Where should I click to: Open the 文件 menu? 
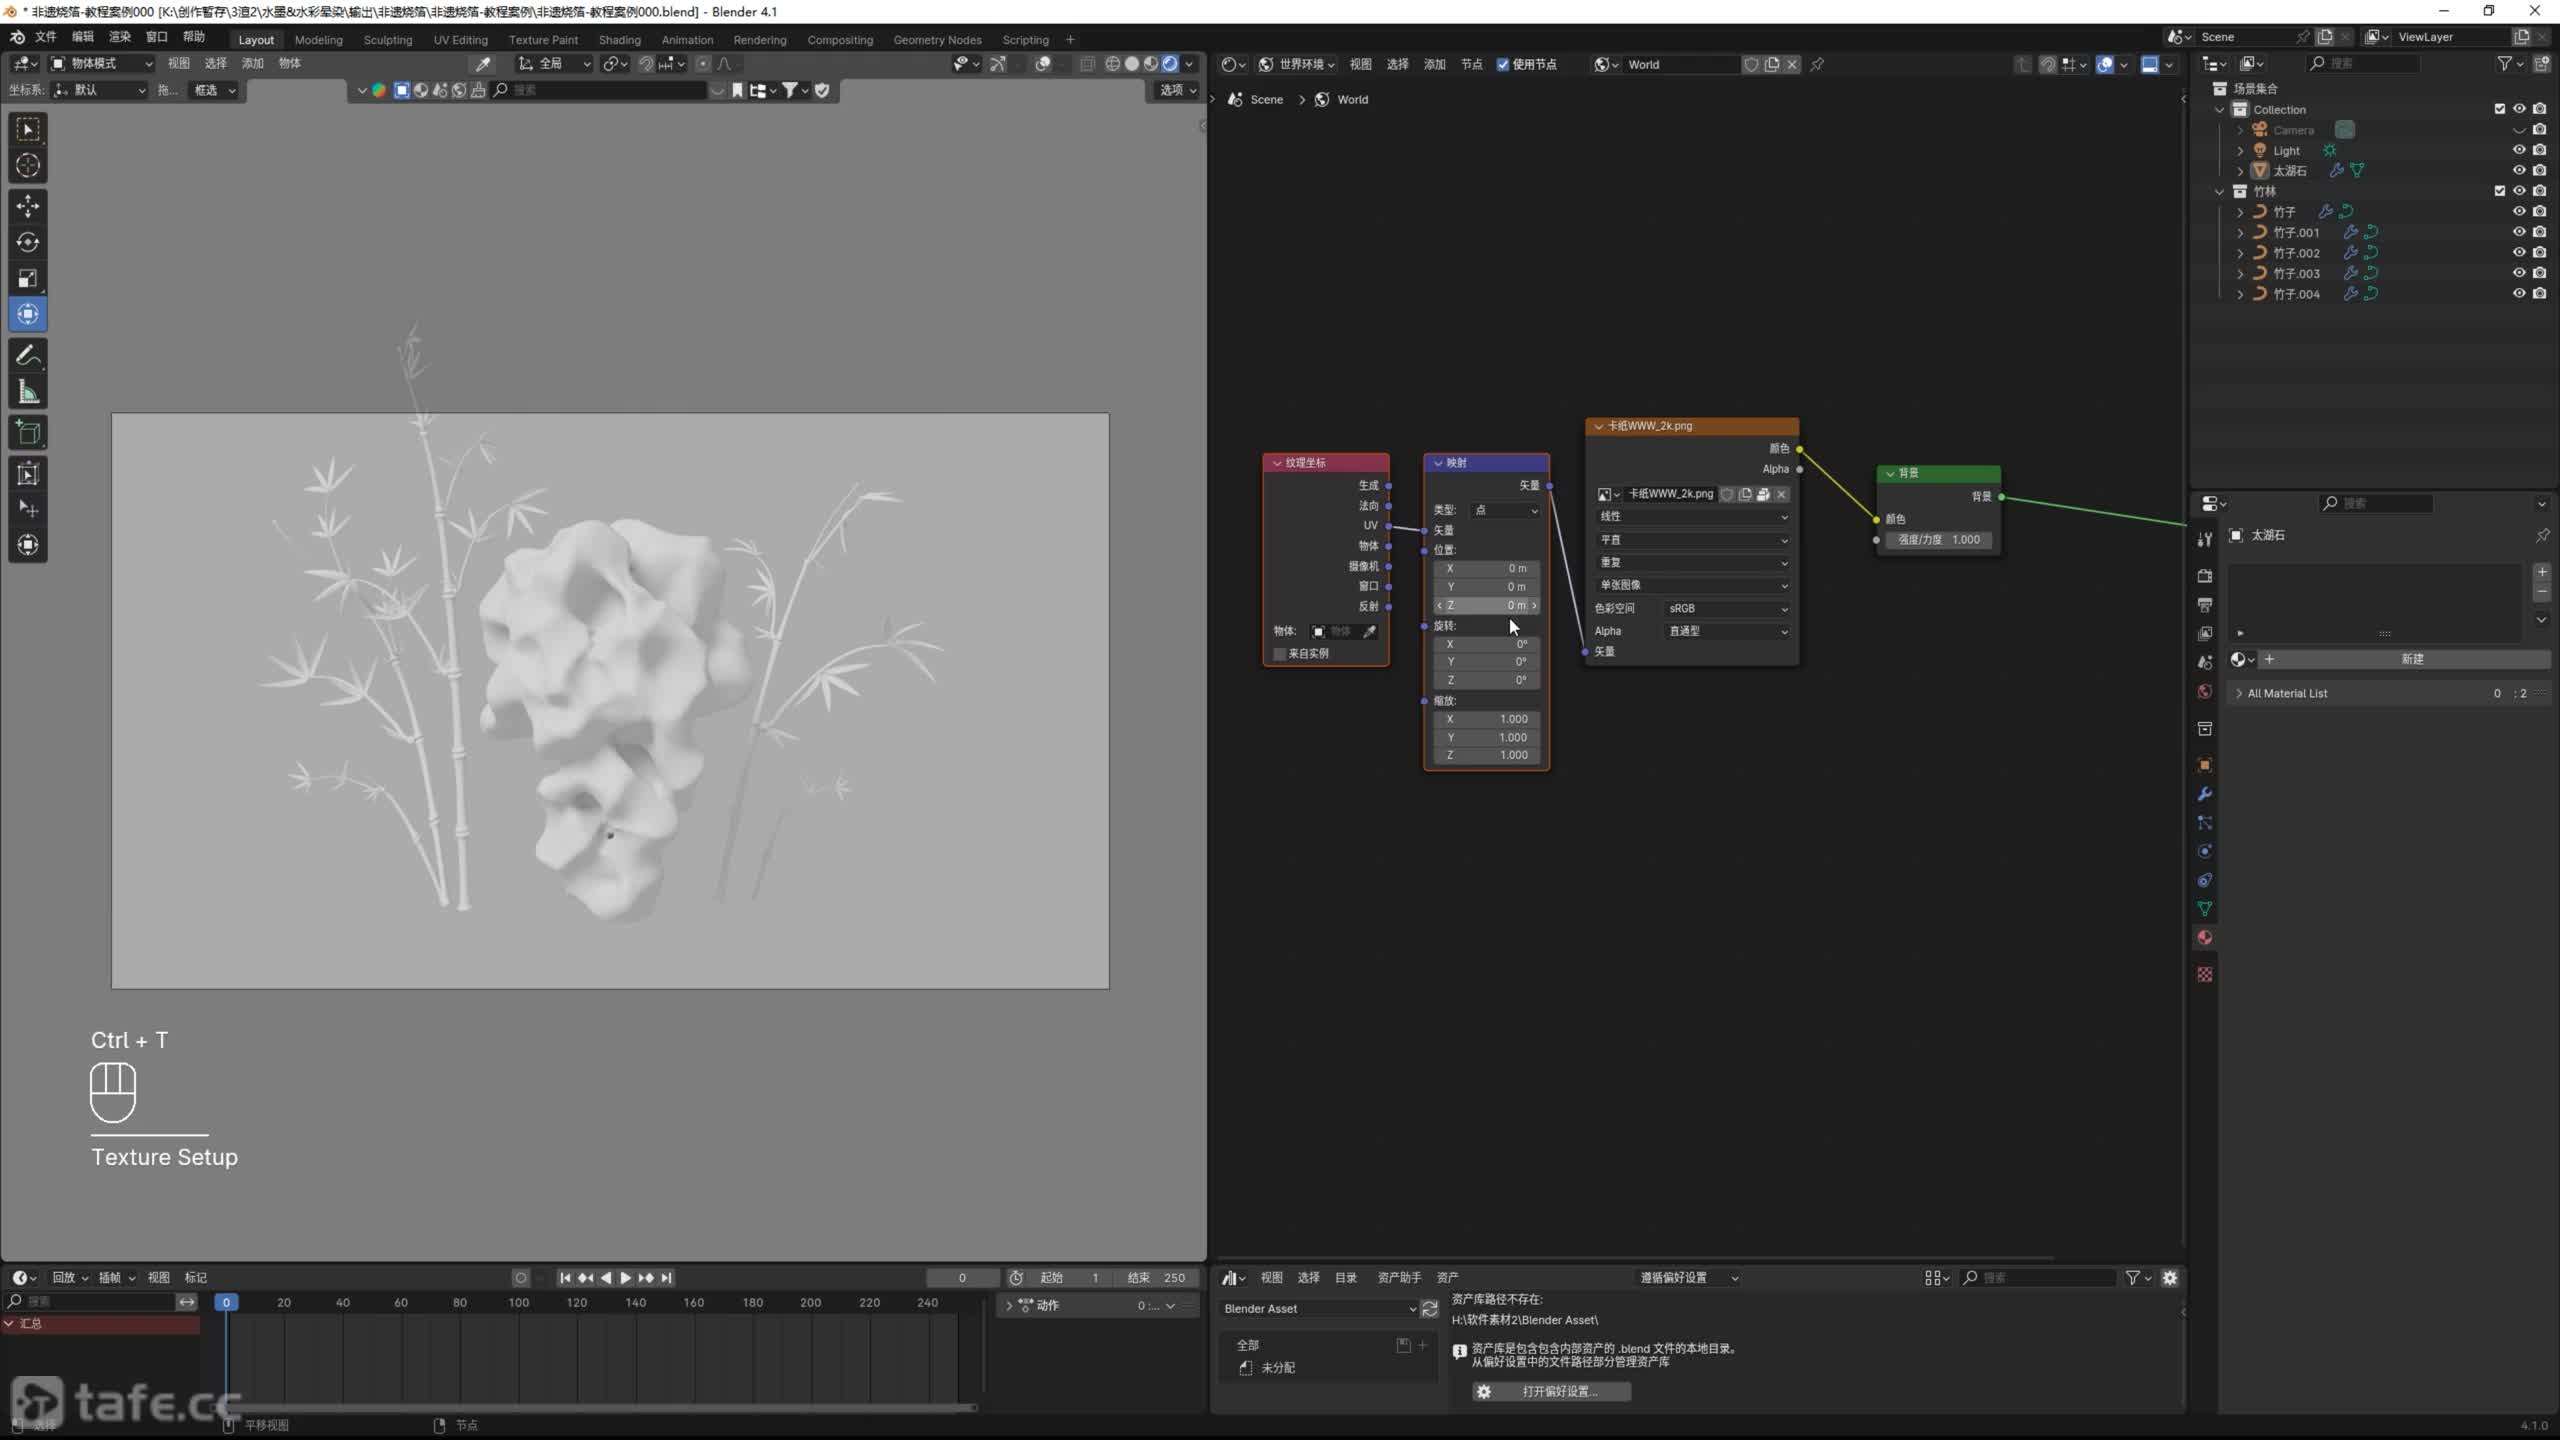(46, 37)
